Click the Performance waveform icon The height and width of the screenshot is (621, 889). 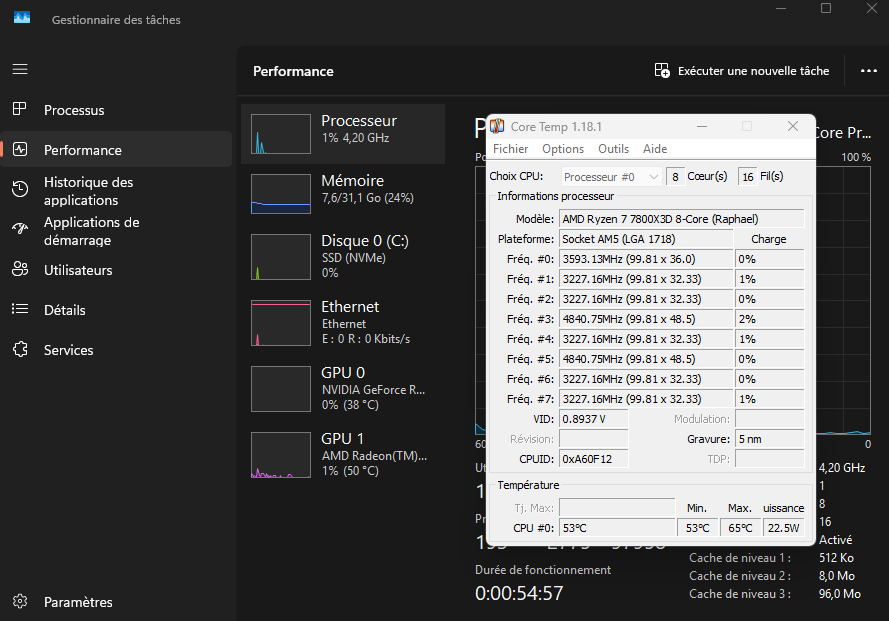(x=20, y=149)
